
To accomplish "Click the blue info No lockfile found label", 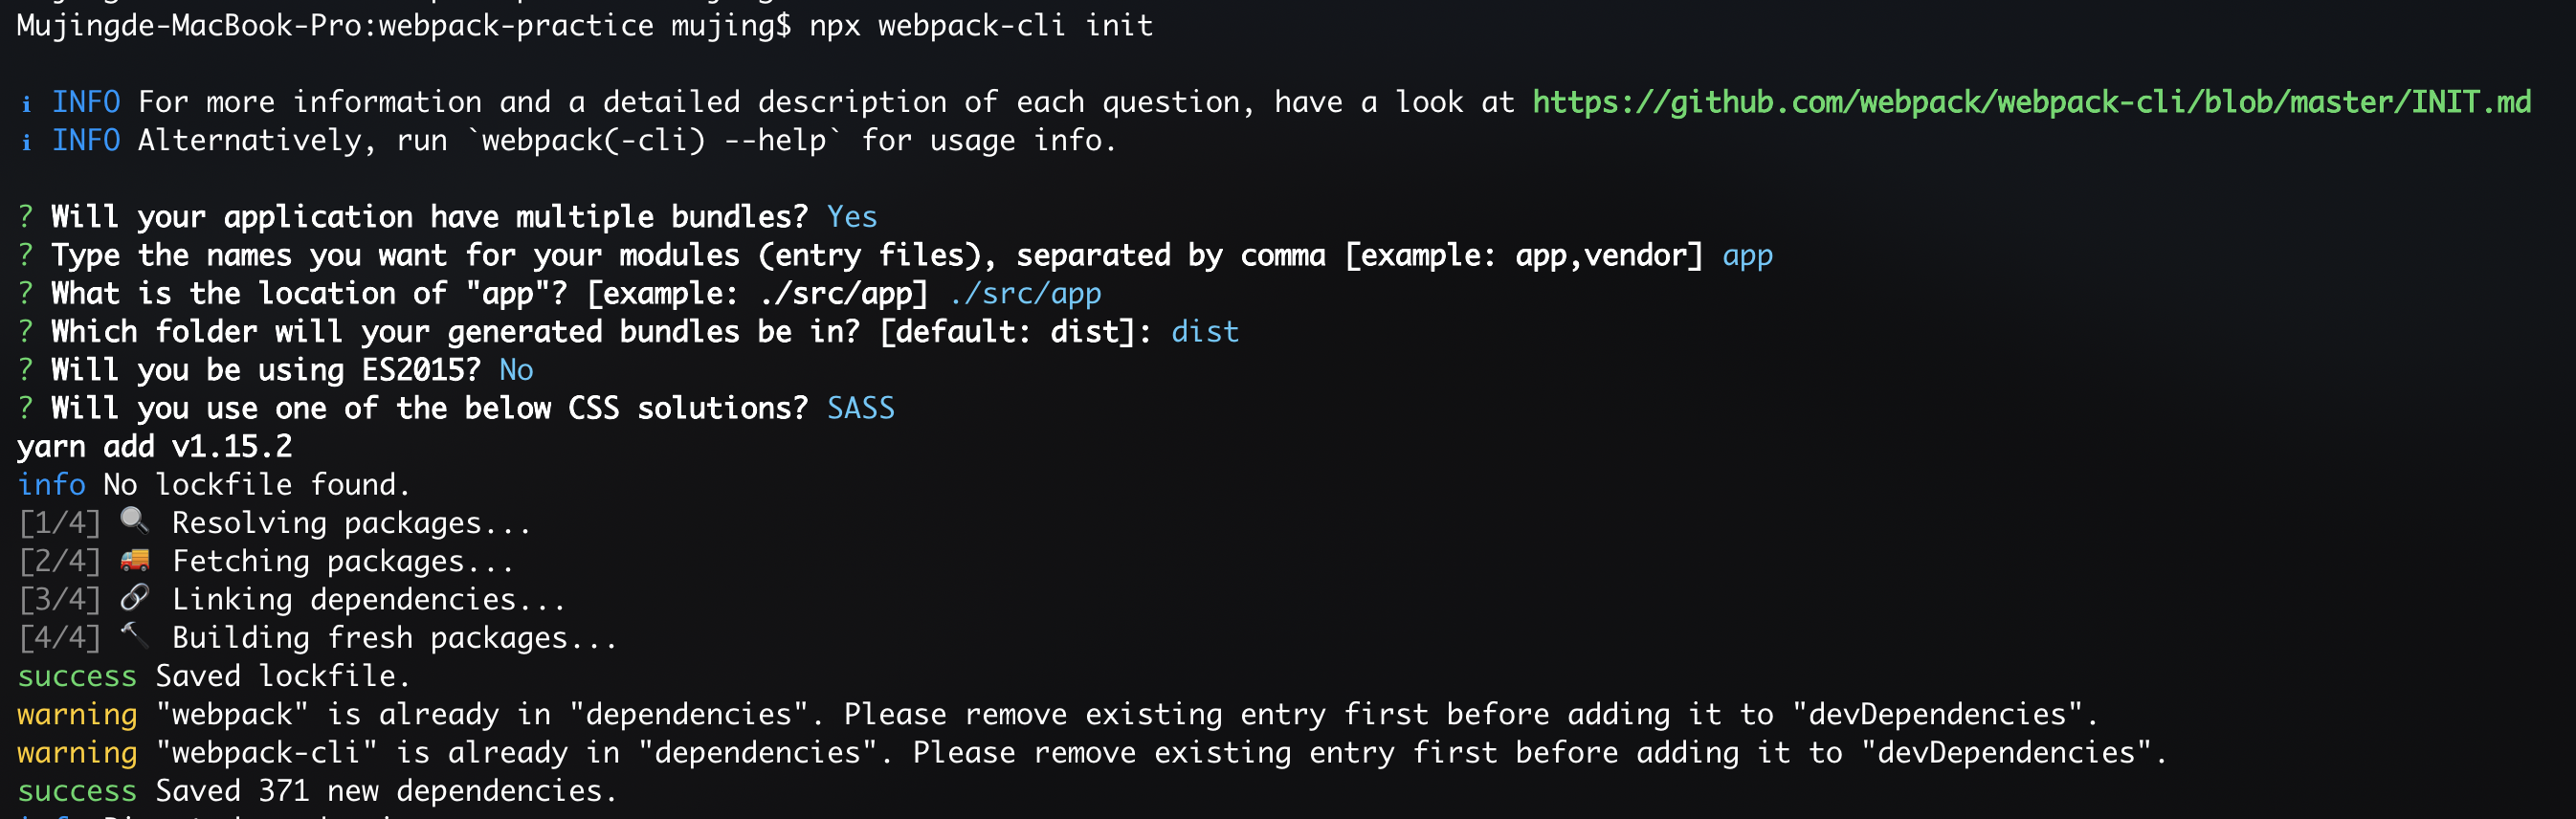I will (x=51, y=485).
